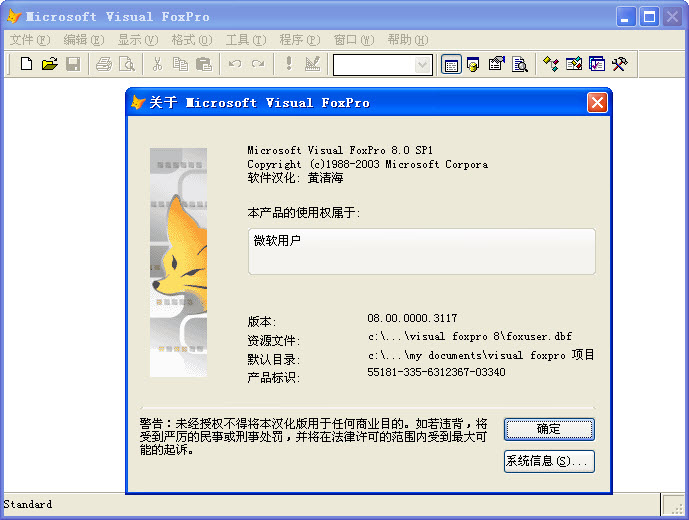Open the 工具 (Tools) menu
The width and height of the screenshot is (689, 520).
(245, 40)
